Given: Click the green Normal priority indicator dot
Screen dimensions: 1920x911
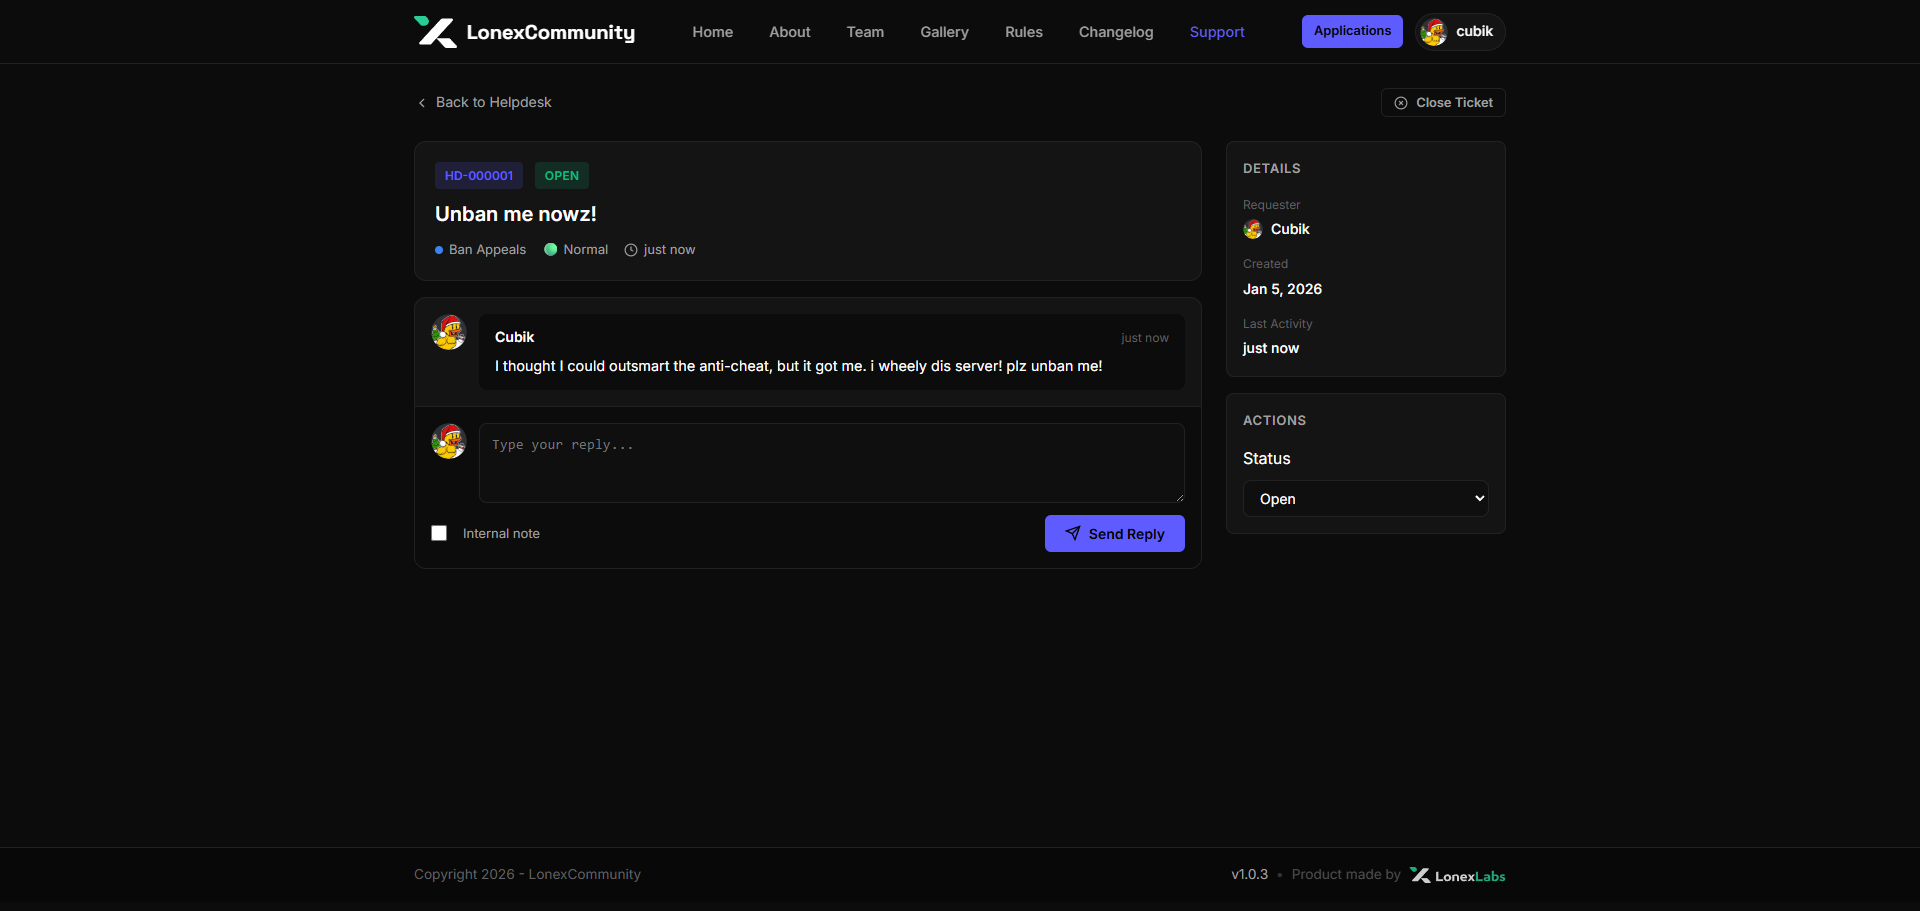Looking at the screenshot, I should tap(550, 249).
